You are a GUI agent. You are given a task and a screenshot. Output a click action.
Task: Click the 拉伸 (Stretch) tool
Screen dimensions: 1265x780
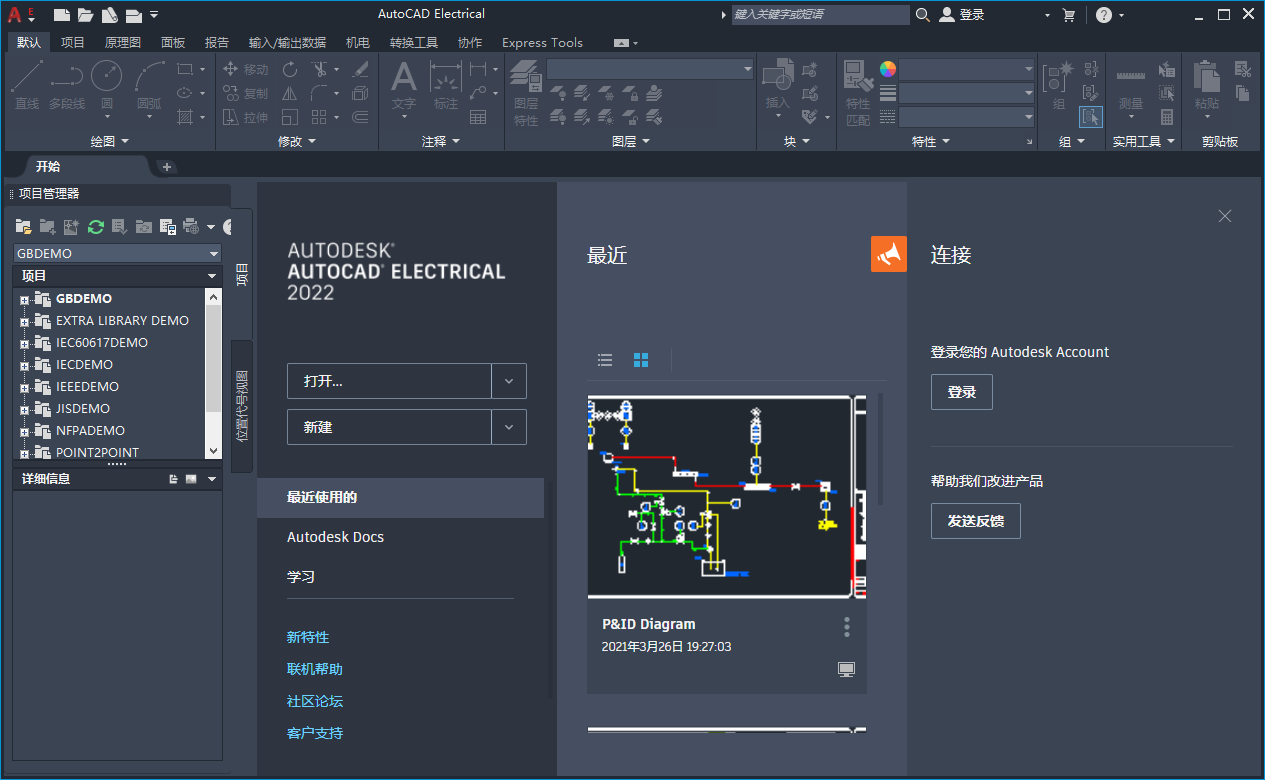tap(245, 117)
